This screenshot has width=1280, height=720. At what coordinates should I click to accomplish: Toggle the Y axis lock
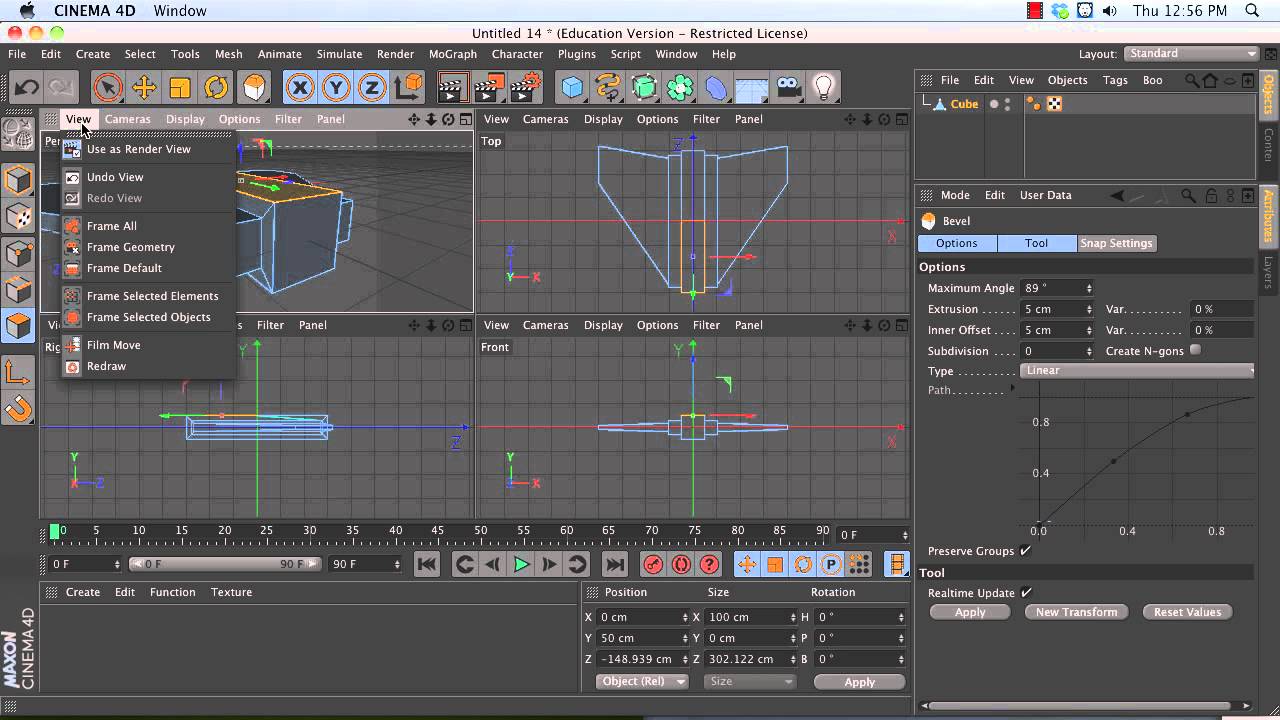(336, 88)
